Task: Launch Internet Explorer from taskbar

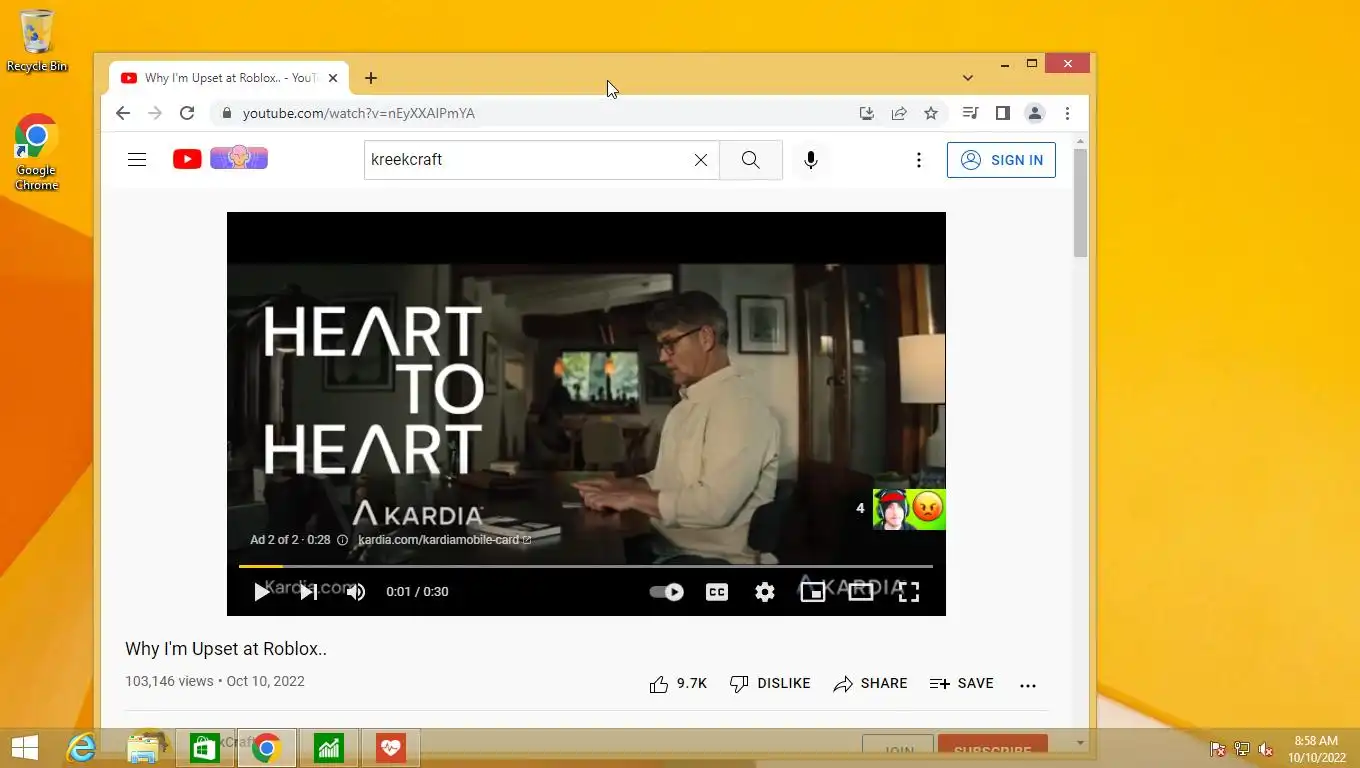Action: pyautogui.click(x=81, y=747)
